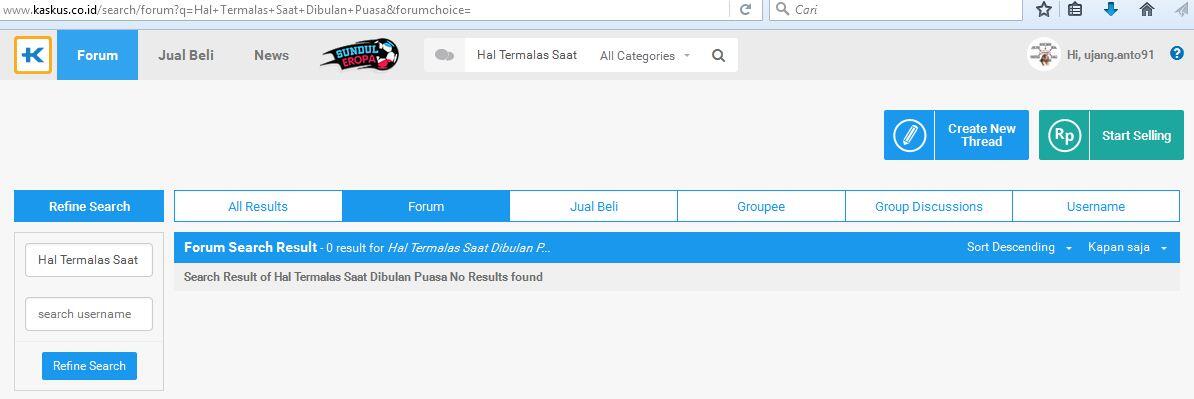Open the help question mark icon
The height and width of the screenshot is (399, 1194).
coord(1176,53)
